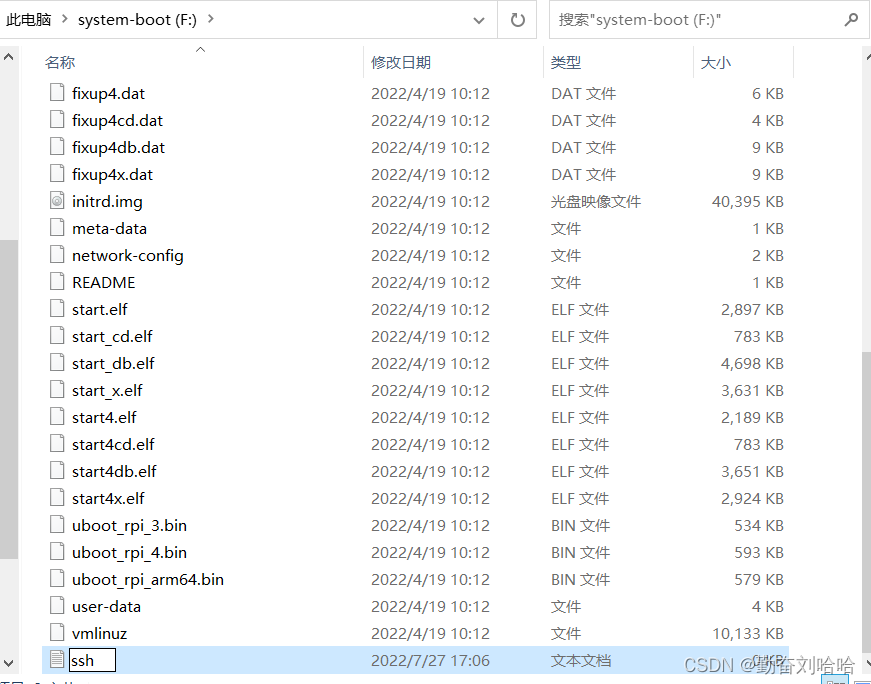Click the uboot_rpi_4.bin file icon
The width and height of the screenshot is (871, 684).
(57, 552)
